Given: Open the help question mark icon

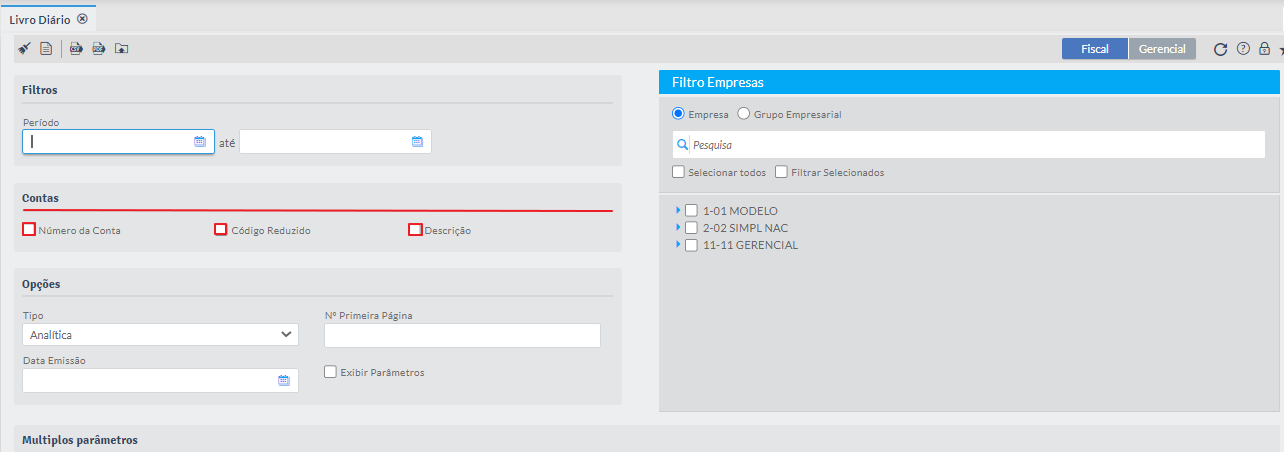Looking at the screenshot, I should pos(1243,48).
